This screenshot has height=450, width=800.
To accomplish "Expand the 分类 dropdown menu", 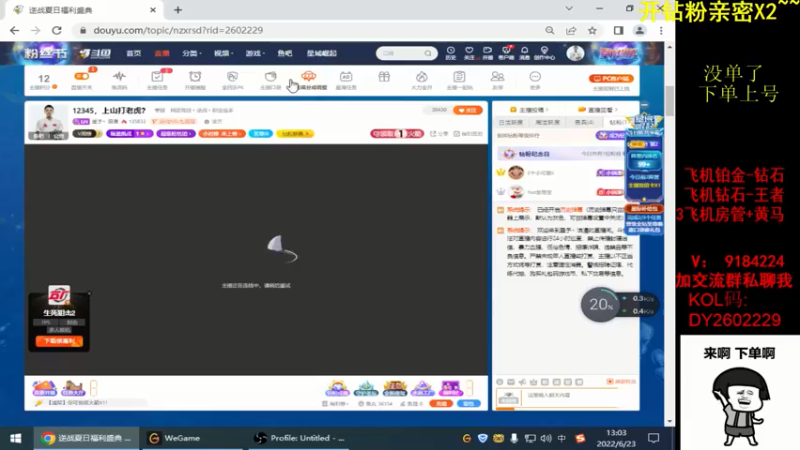I will coord(192,53).
